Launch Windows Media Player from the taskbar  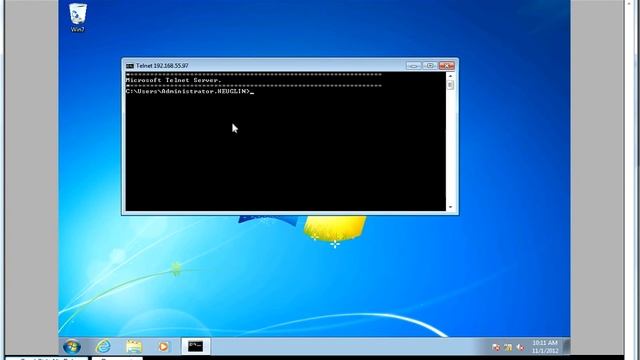(164, 347)
